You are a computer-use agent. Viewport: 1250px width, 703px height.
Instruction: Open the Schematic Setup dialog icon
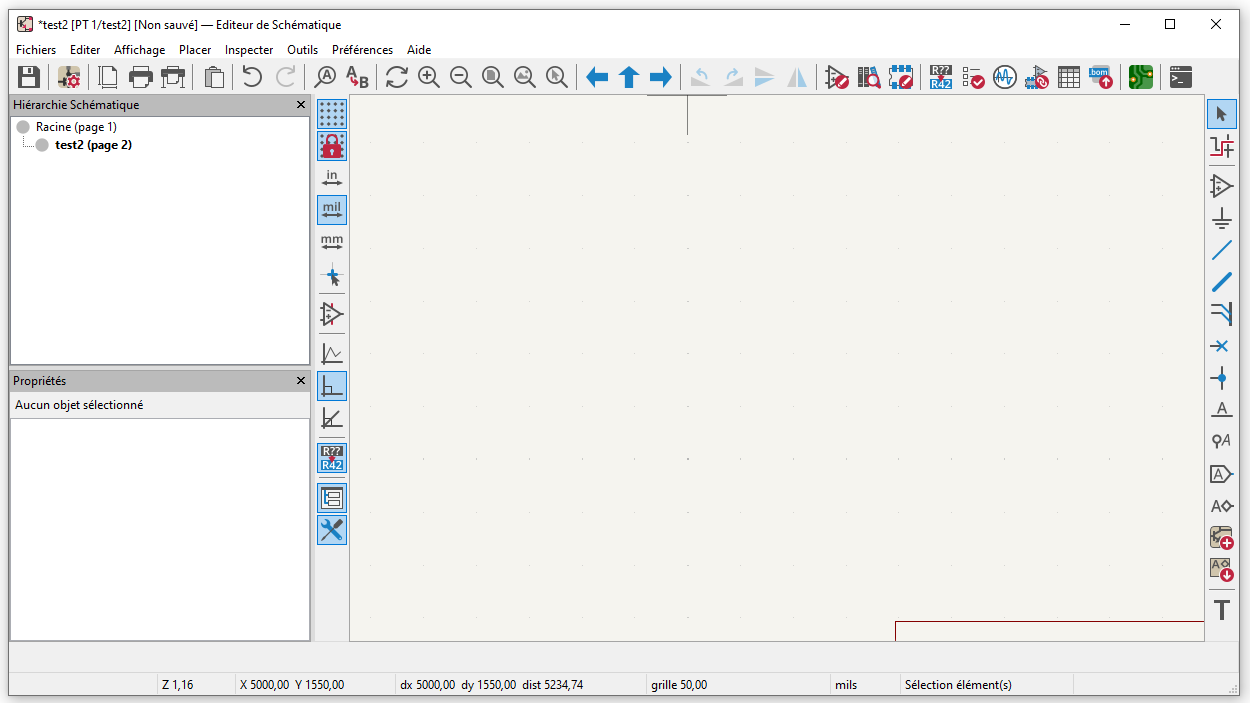click(69, 77)
